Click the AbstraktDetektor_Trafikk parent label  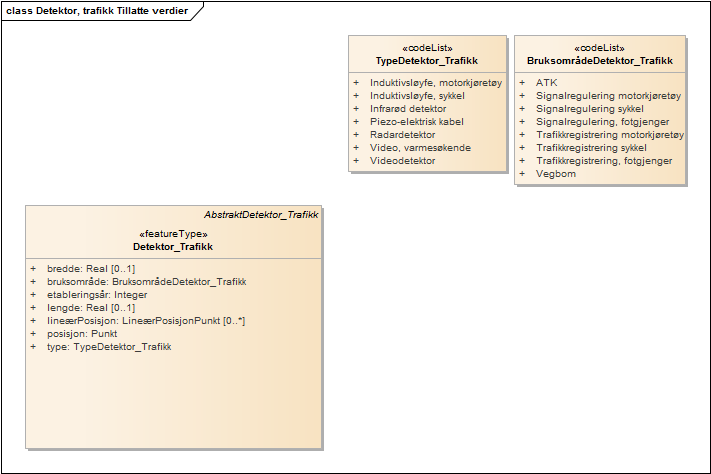pos(260,215)
